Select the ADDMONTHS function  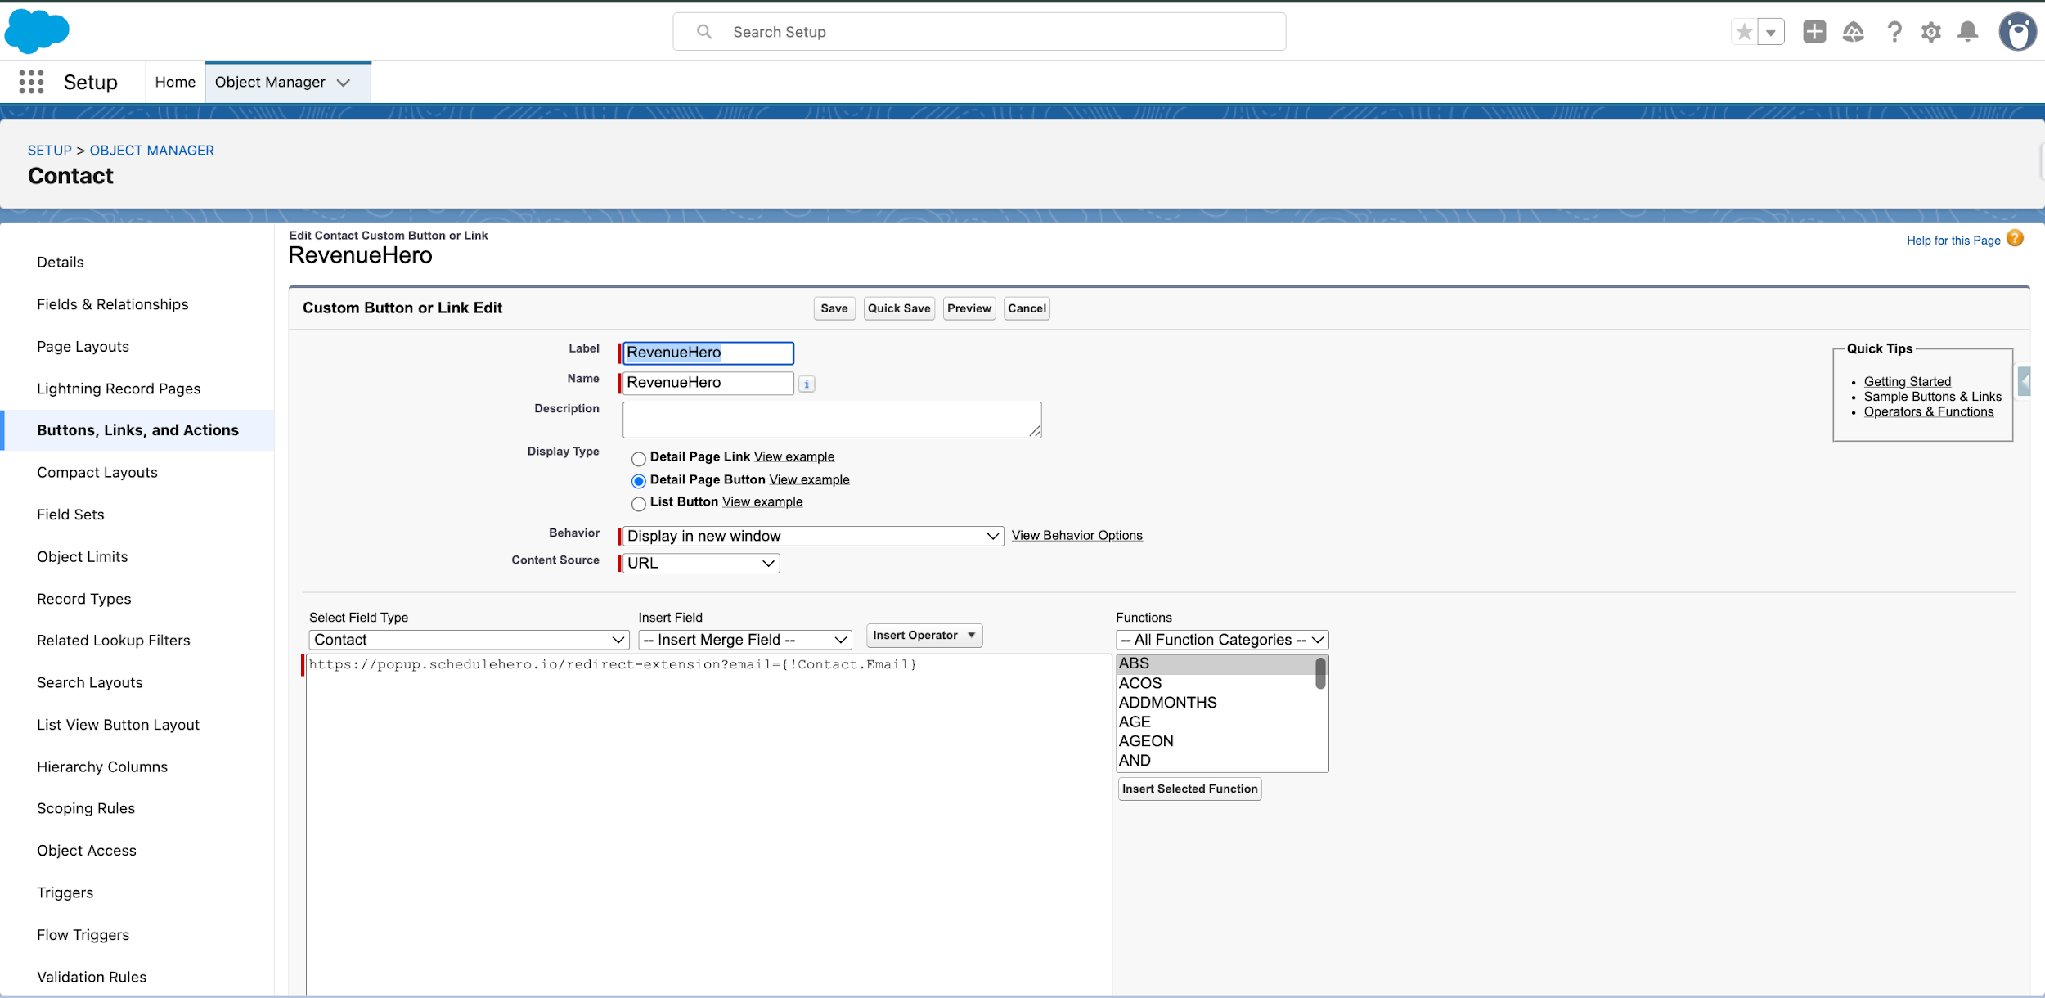pyautogui.click(x=1167, y=703)
